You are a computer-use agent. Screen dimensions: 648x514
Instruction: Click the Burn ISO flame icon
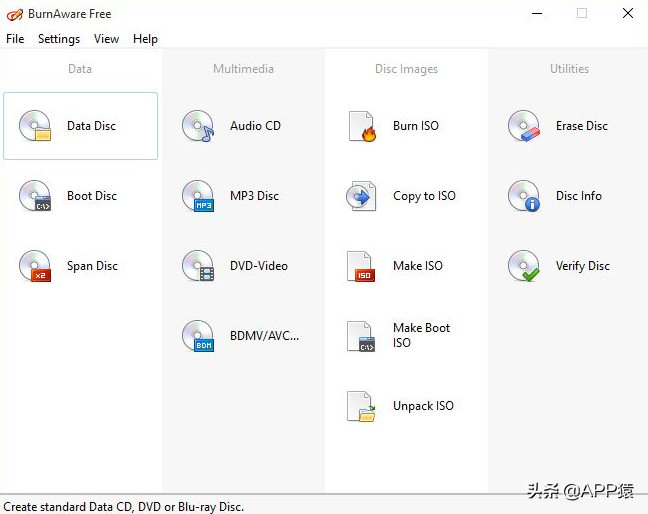361,126
